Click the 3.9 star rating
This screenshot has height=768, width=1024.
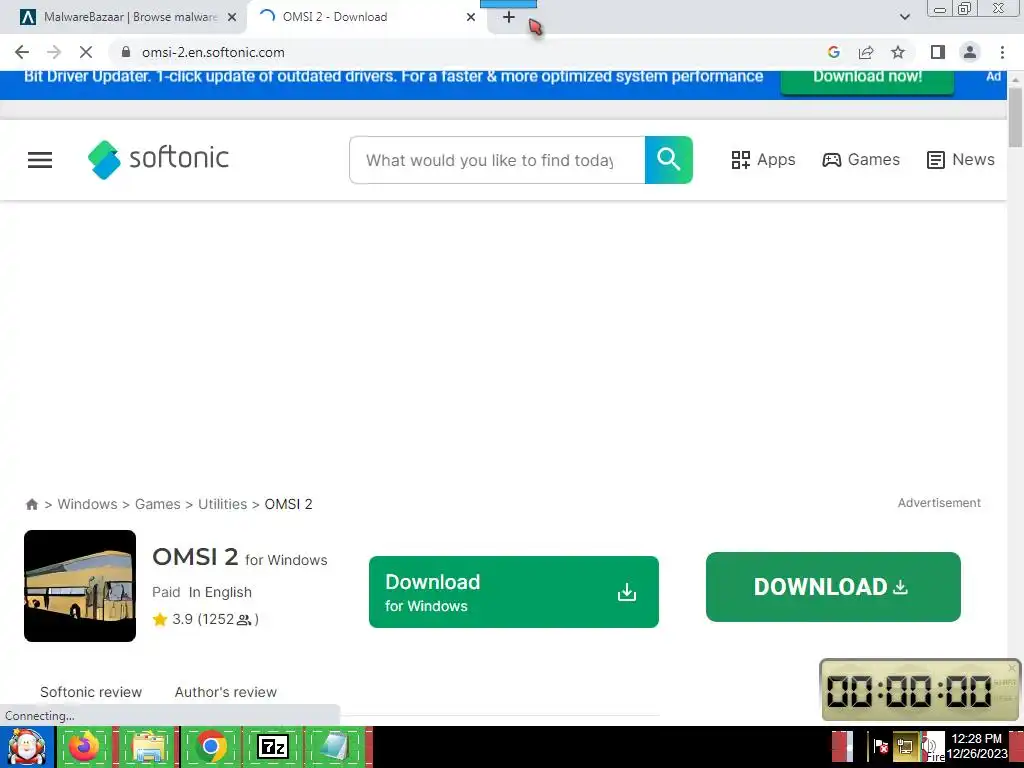pyautogui.click(x=206, y=619)
